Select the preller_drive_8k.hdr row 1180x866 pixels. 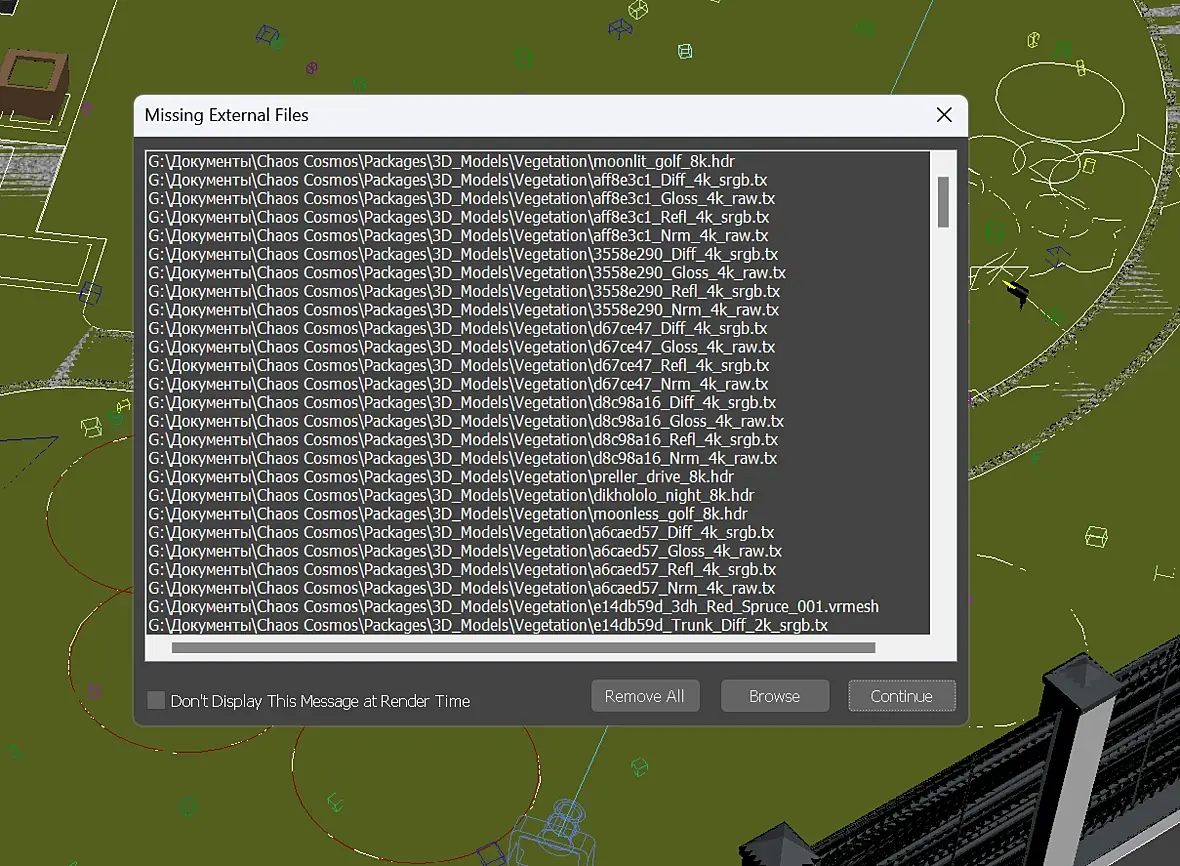click(x=538, y=477)
